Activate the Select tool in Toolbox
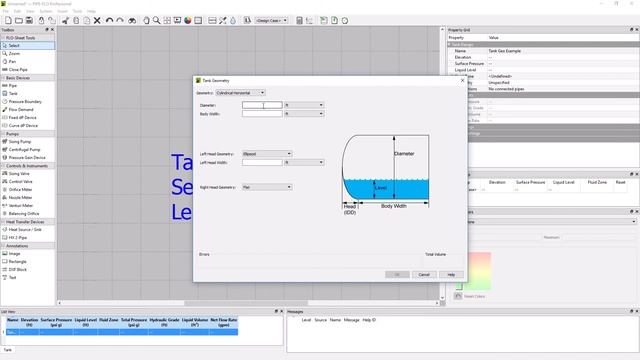 28,46
